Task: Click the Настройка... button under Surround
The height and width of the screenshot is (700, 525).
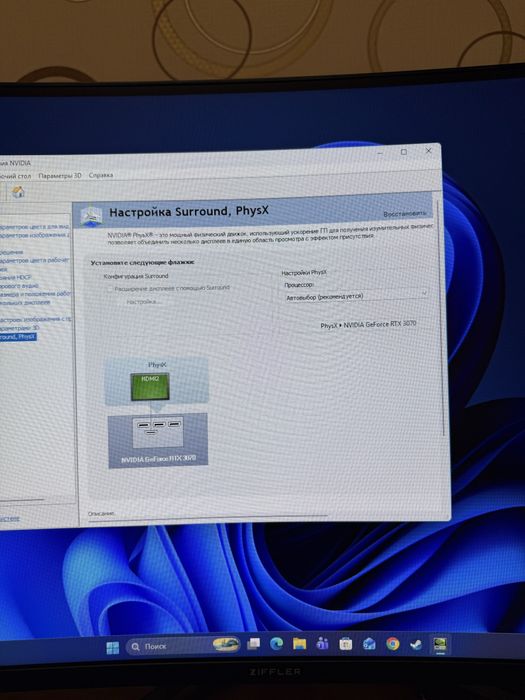Action: (x=144, y=302)
